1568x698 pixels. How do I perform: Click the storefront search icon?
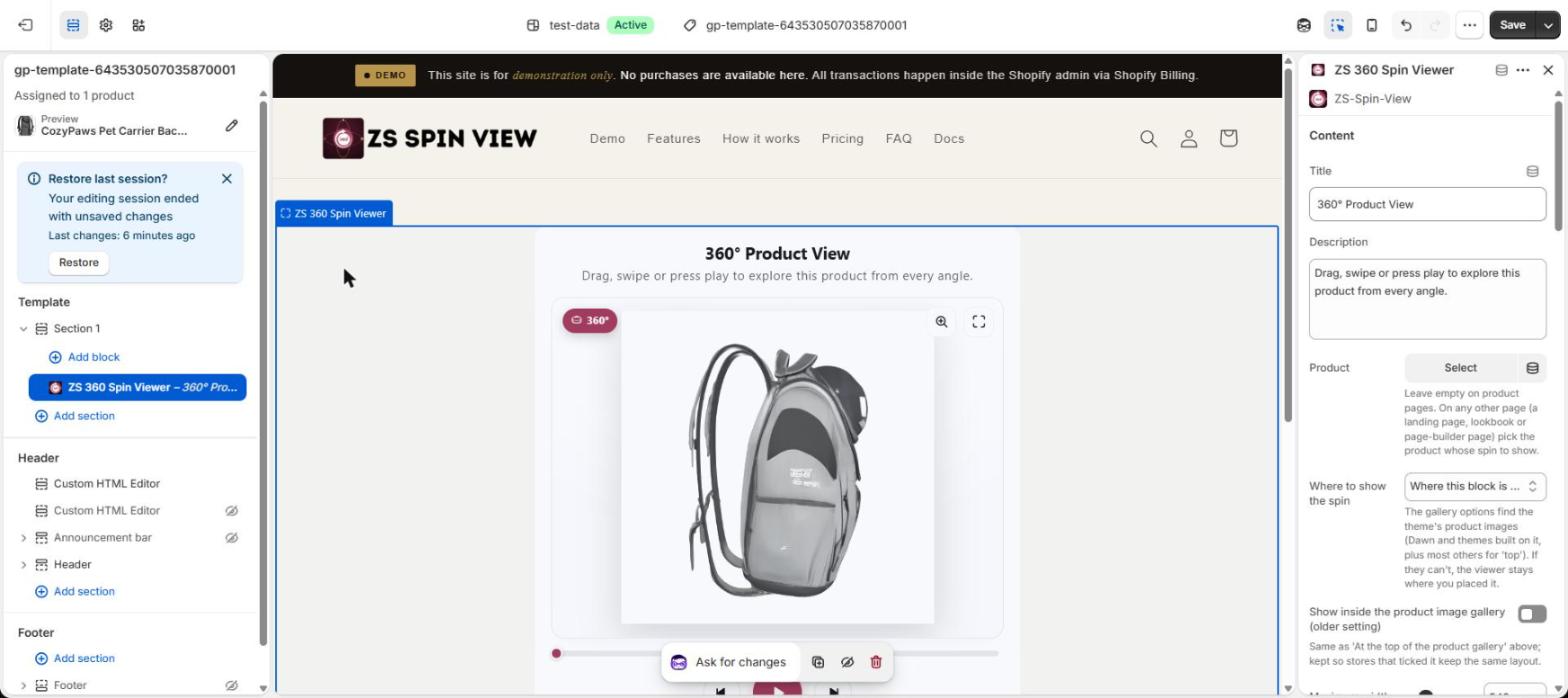coord(1149,139)
